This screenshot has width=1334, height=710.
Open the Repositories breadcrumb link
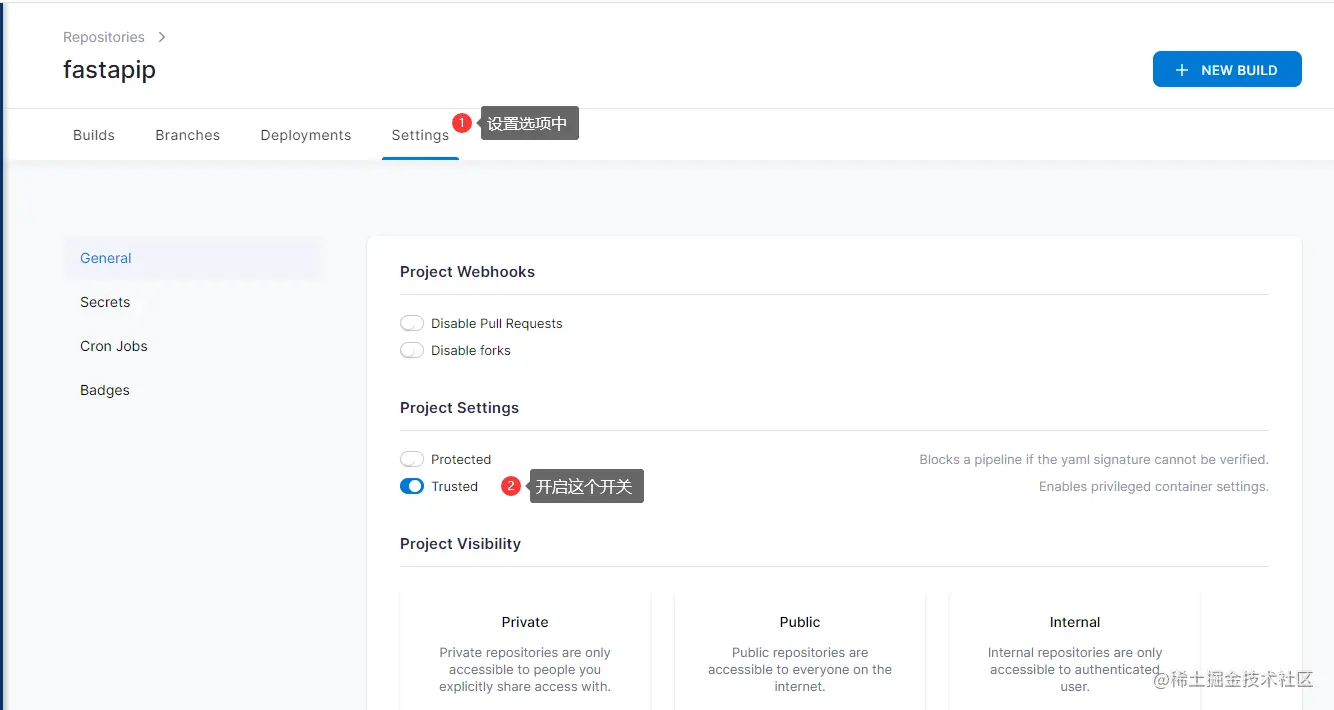(104, 37)
